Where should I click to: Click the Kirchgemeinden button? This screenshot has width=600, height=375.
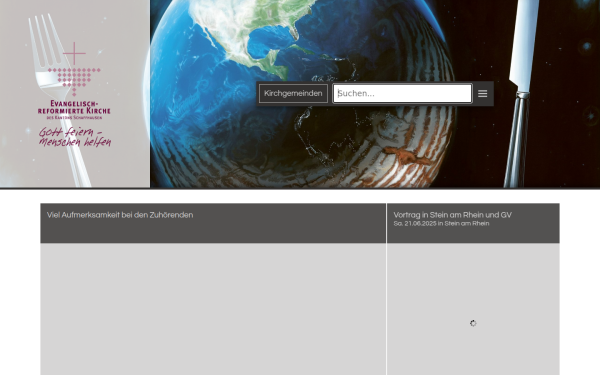(293, 94)
